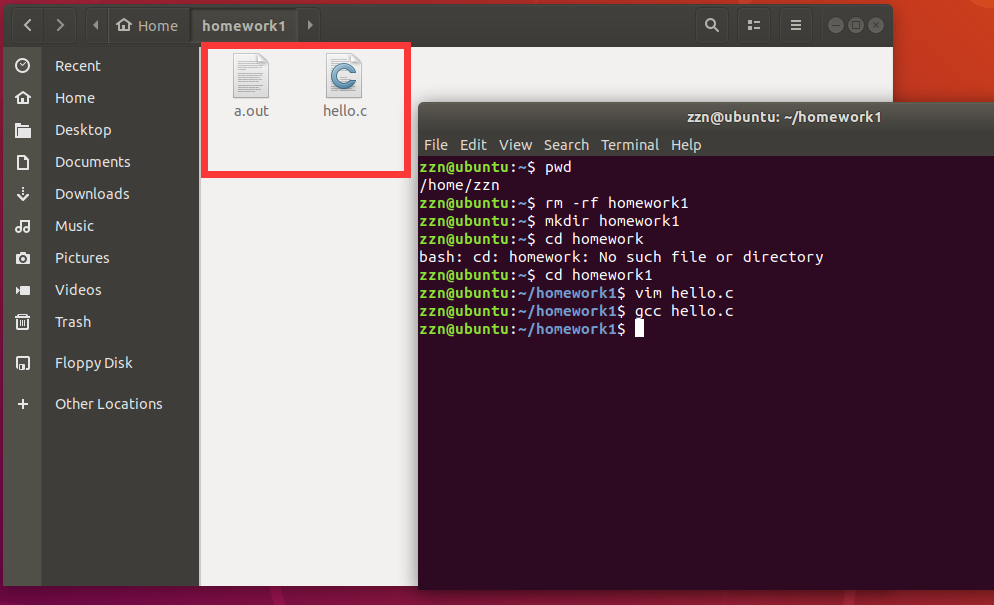
Task: Select the homework1 path bar button
Action: pos(244,25)
